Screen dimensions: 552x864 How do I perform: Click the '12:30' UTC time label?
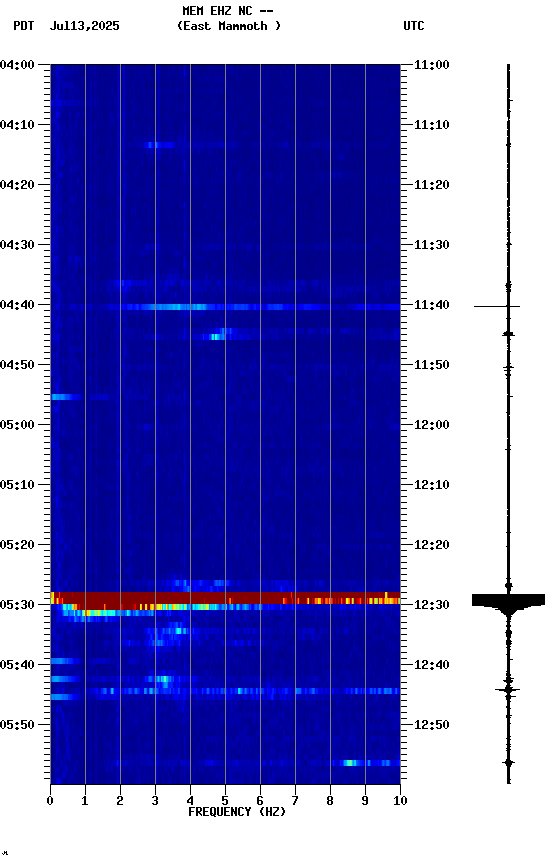click(x=432, y=605)
